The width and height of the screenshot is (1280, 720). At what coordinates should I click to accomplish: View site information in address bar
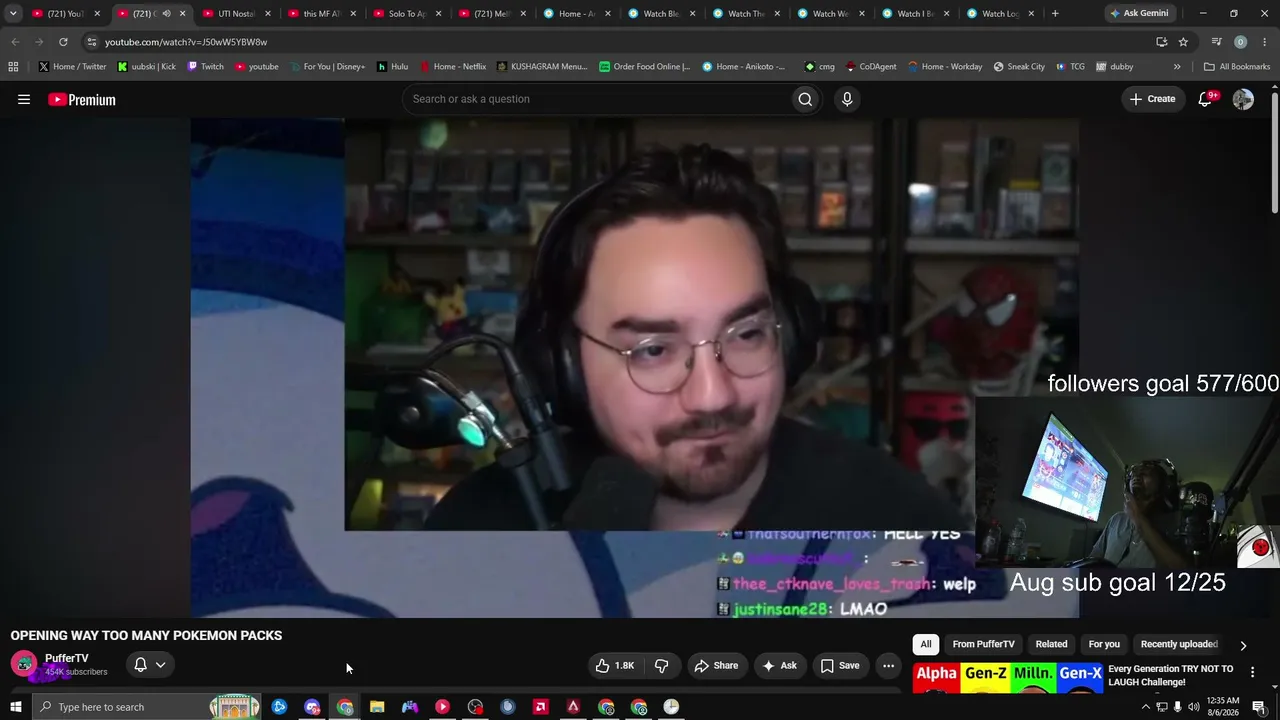[x=91, y=42]
